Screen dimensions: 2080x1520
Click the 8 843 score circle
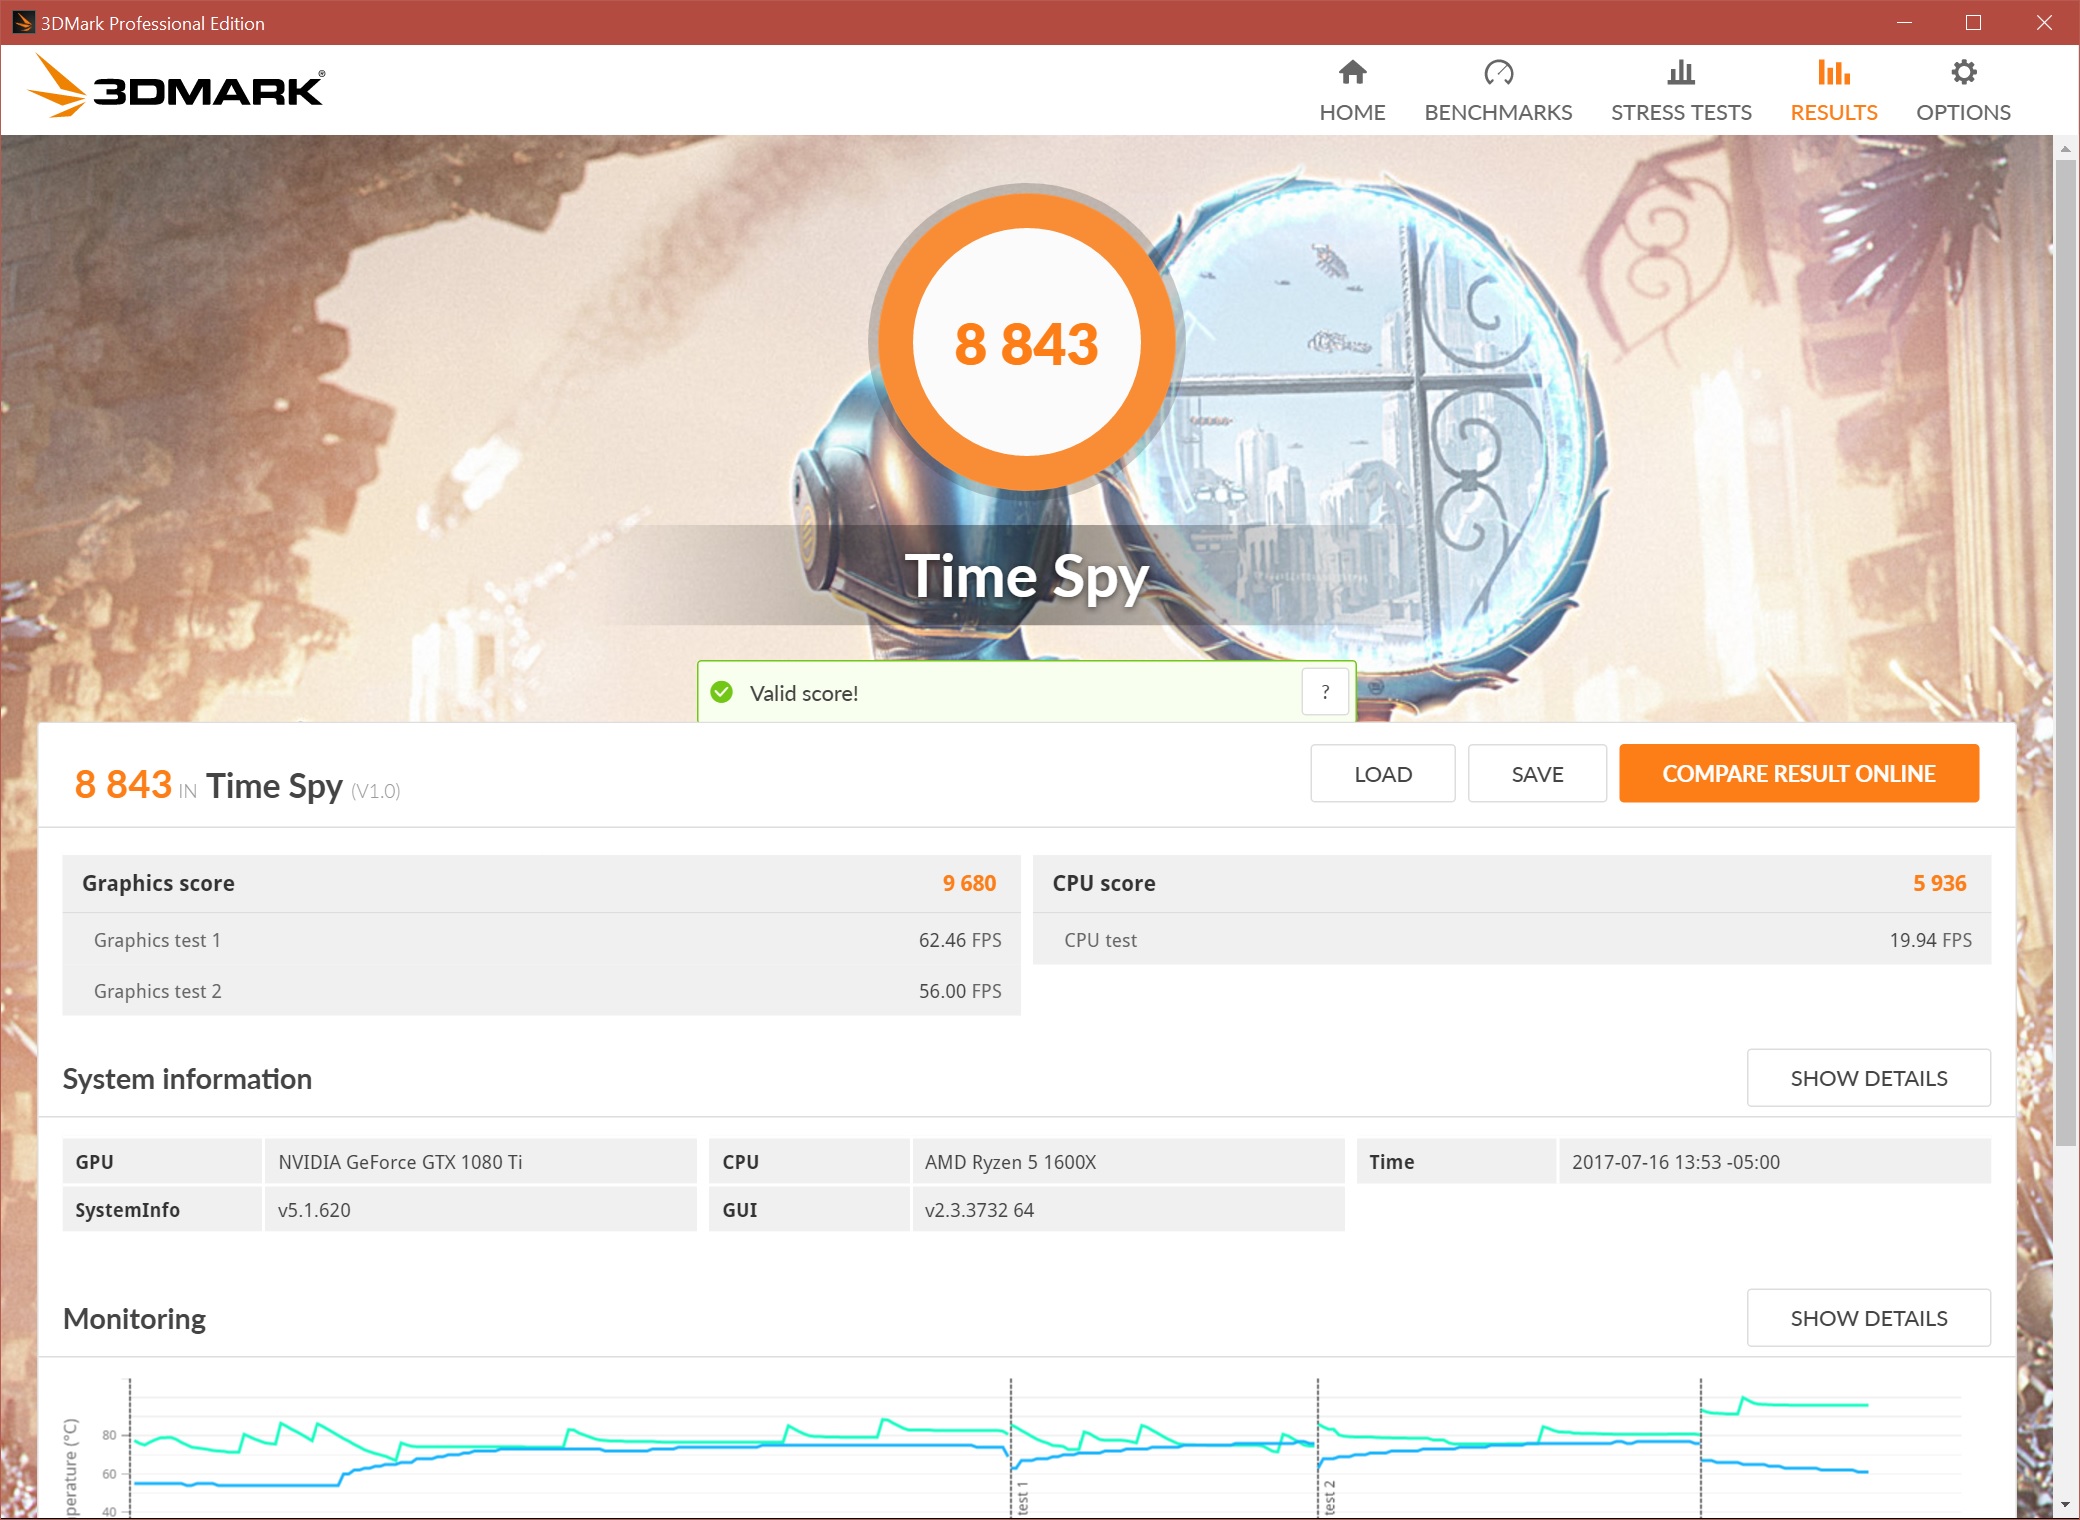pyautogui.click(x=1026, y=343)
